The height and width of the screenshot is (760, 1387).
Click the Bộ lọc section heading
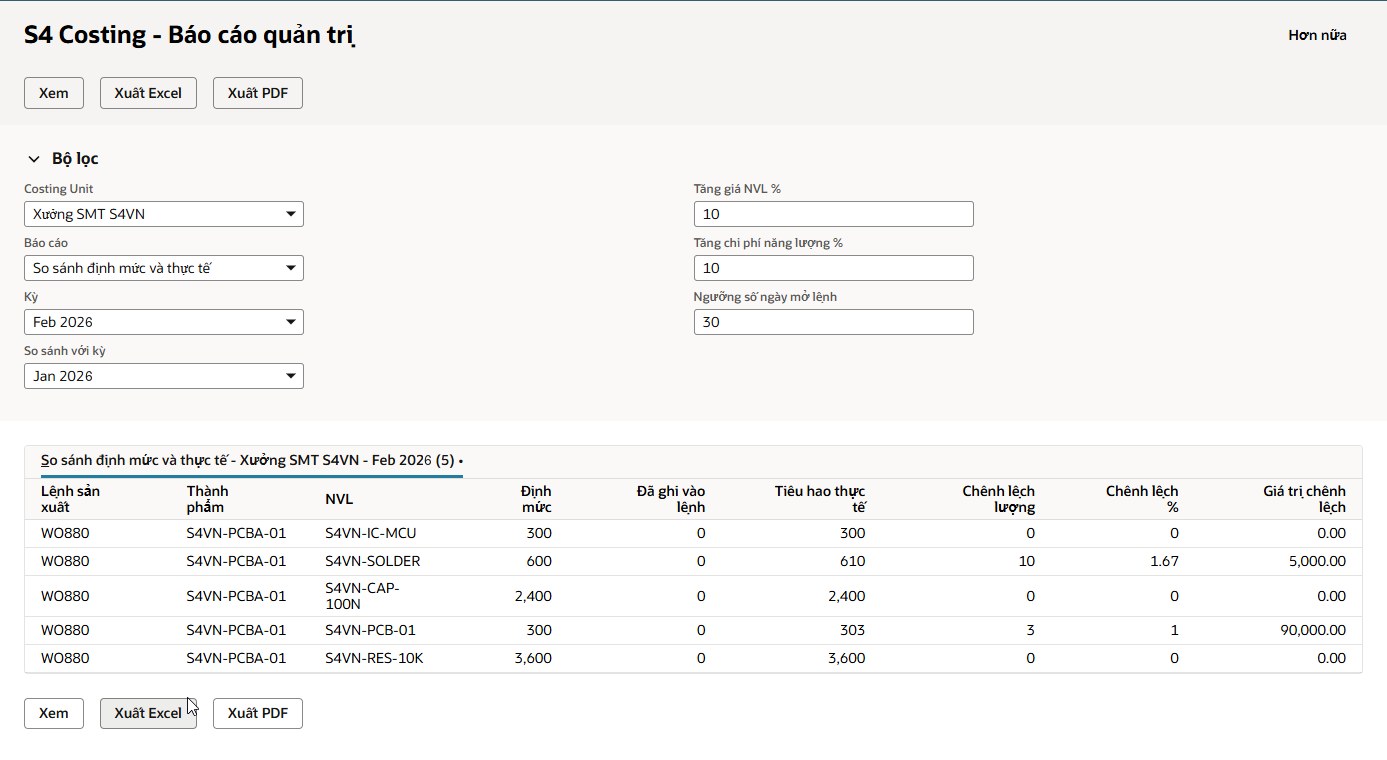75,159
